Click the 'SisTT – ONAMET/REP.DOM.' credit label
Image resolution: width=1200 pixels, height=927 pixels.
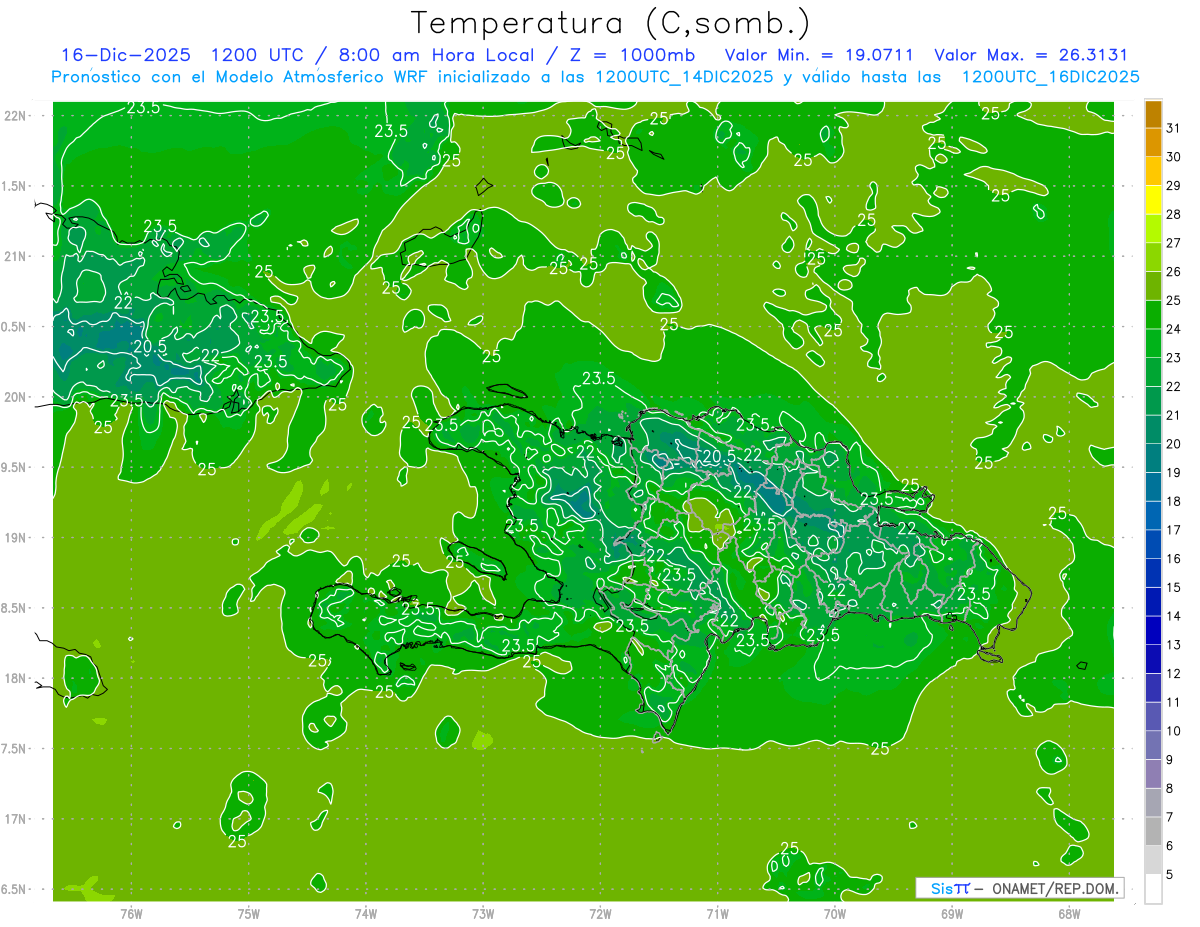point(1021,888)
